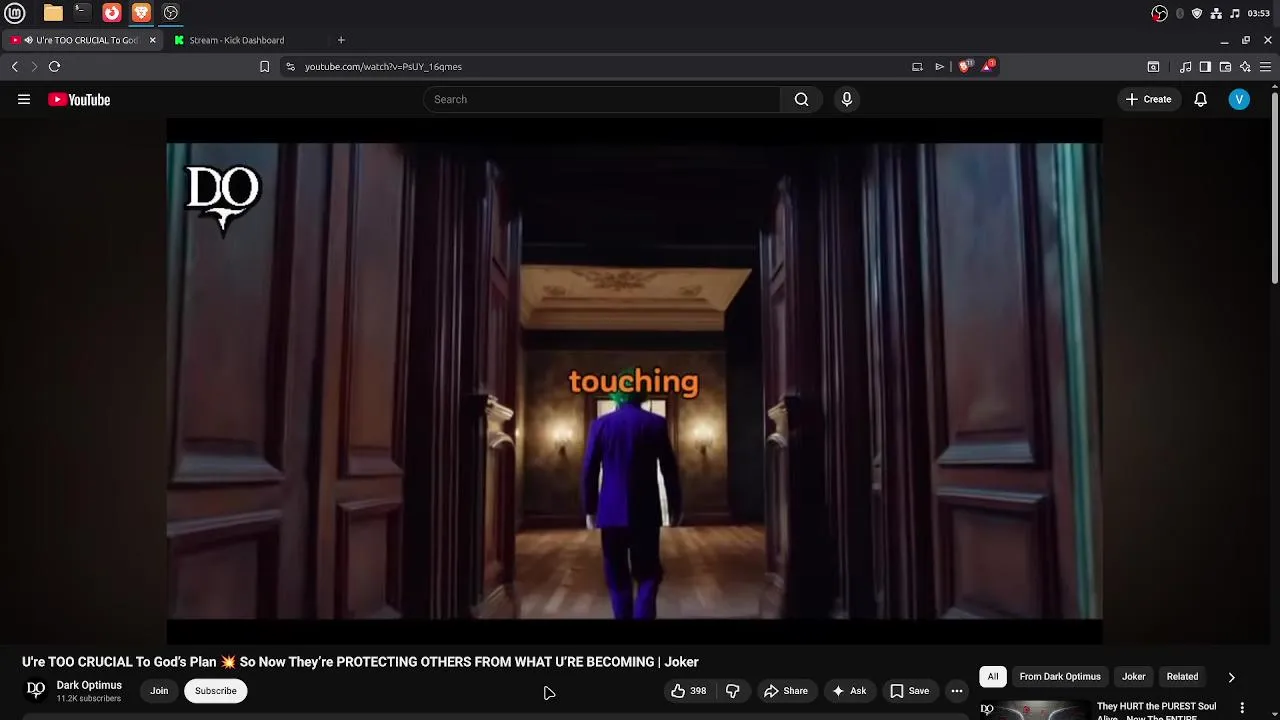Viewport: 1280px width, 720px height.
Task: Open the shield tray icon
Action: (x=1197, y=13)
